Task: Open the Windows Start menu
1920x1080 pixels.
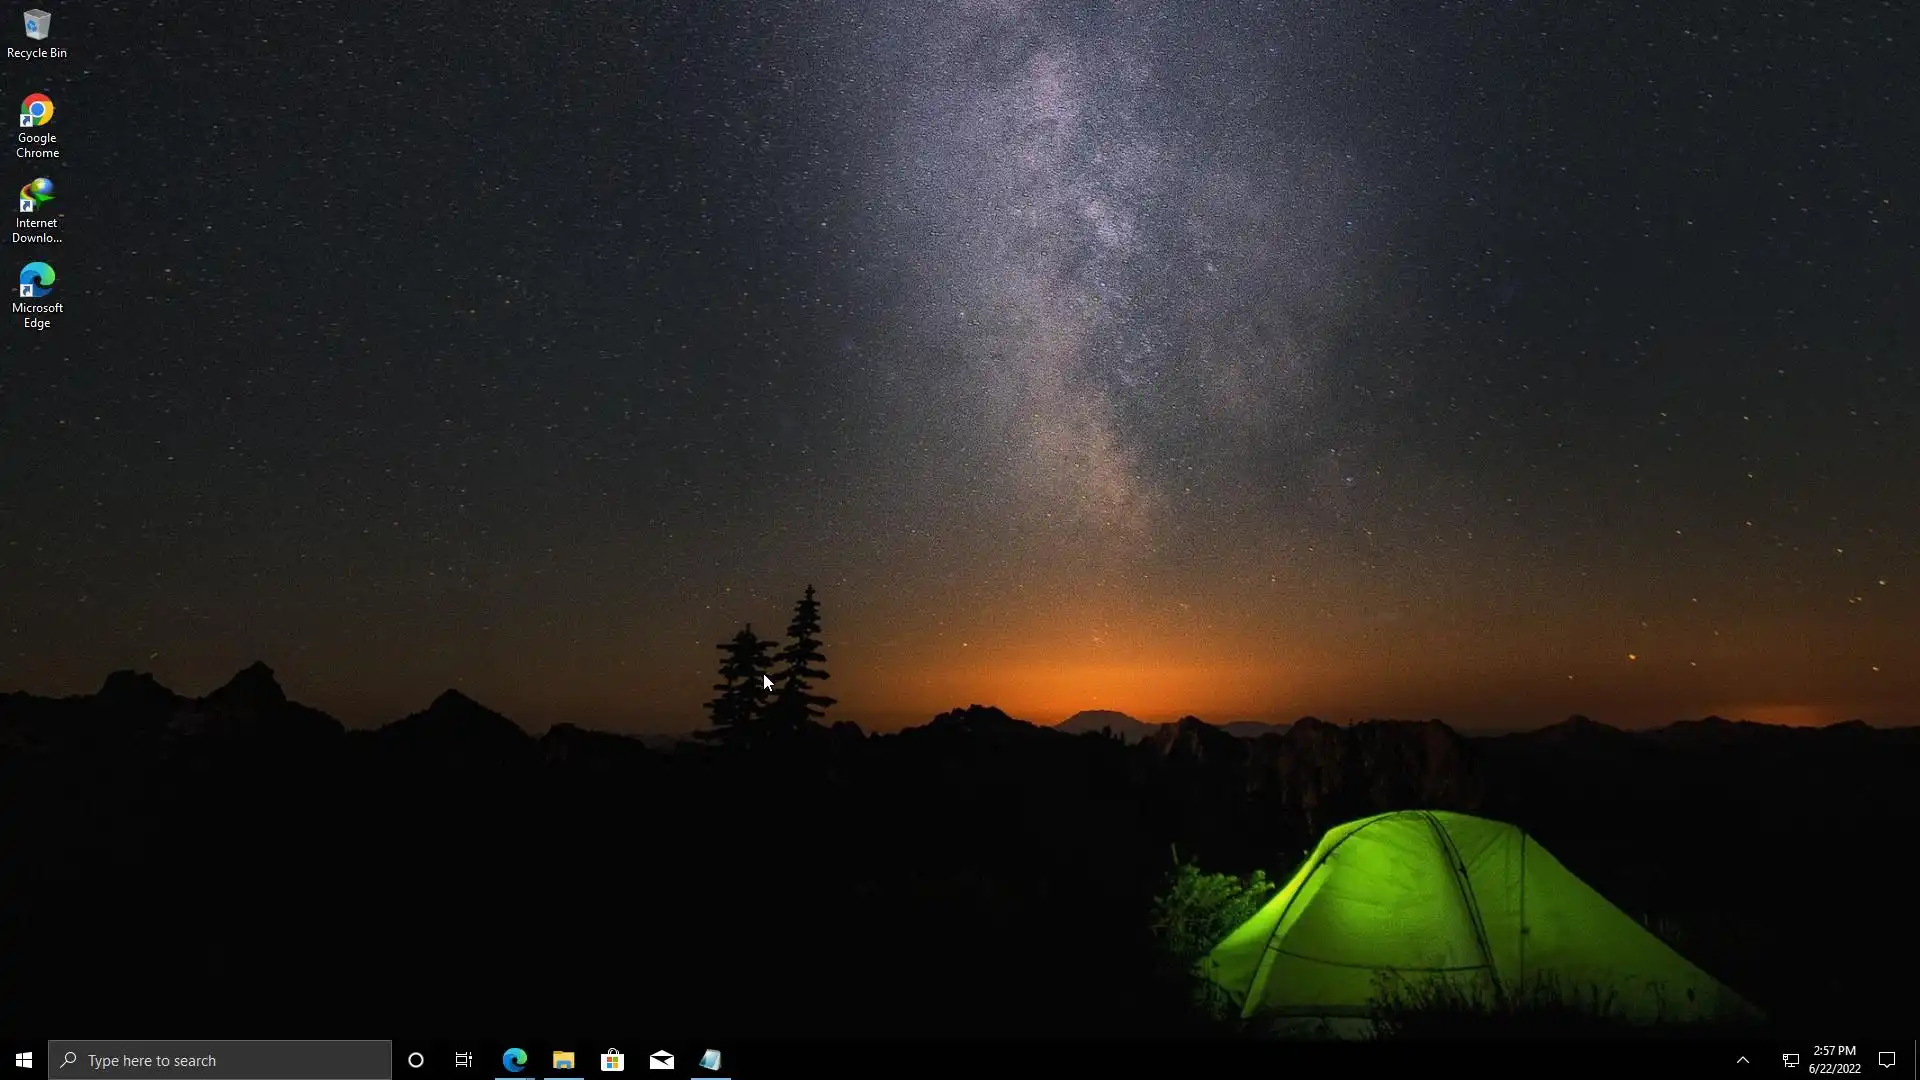Action: [x=24, y=1060]
